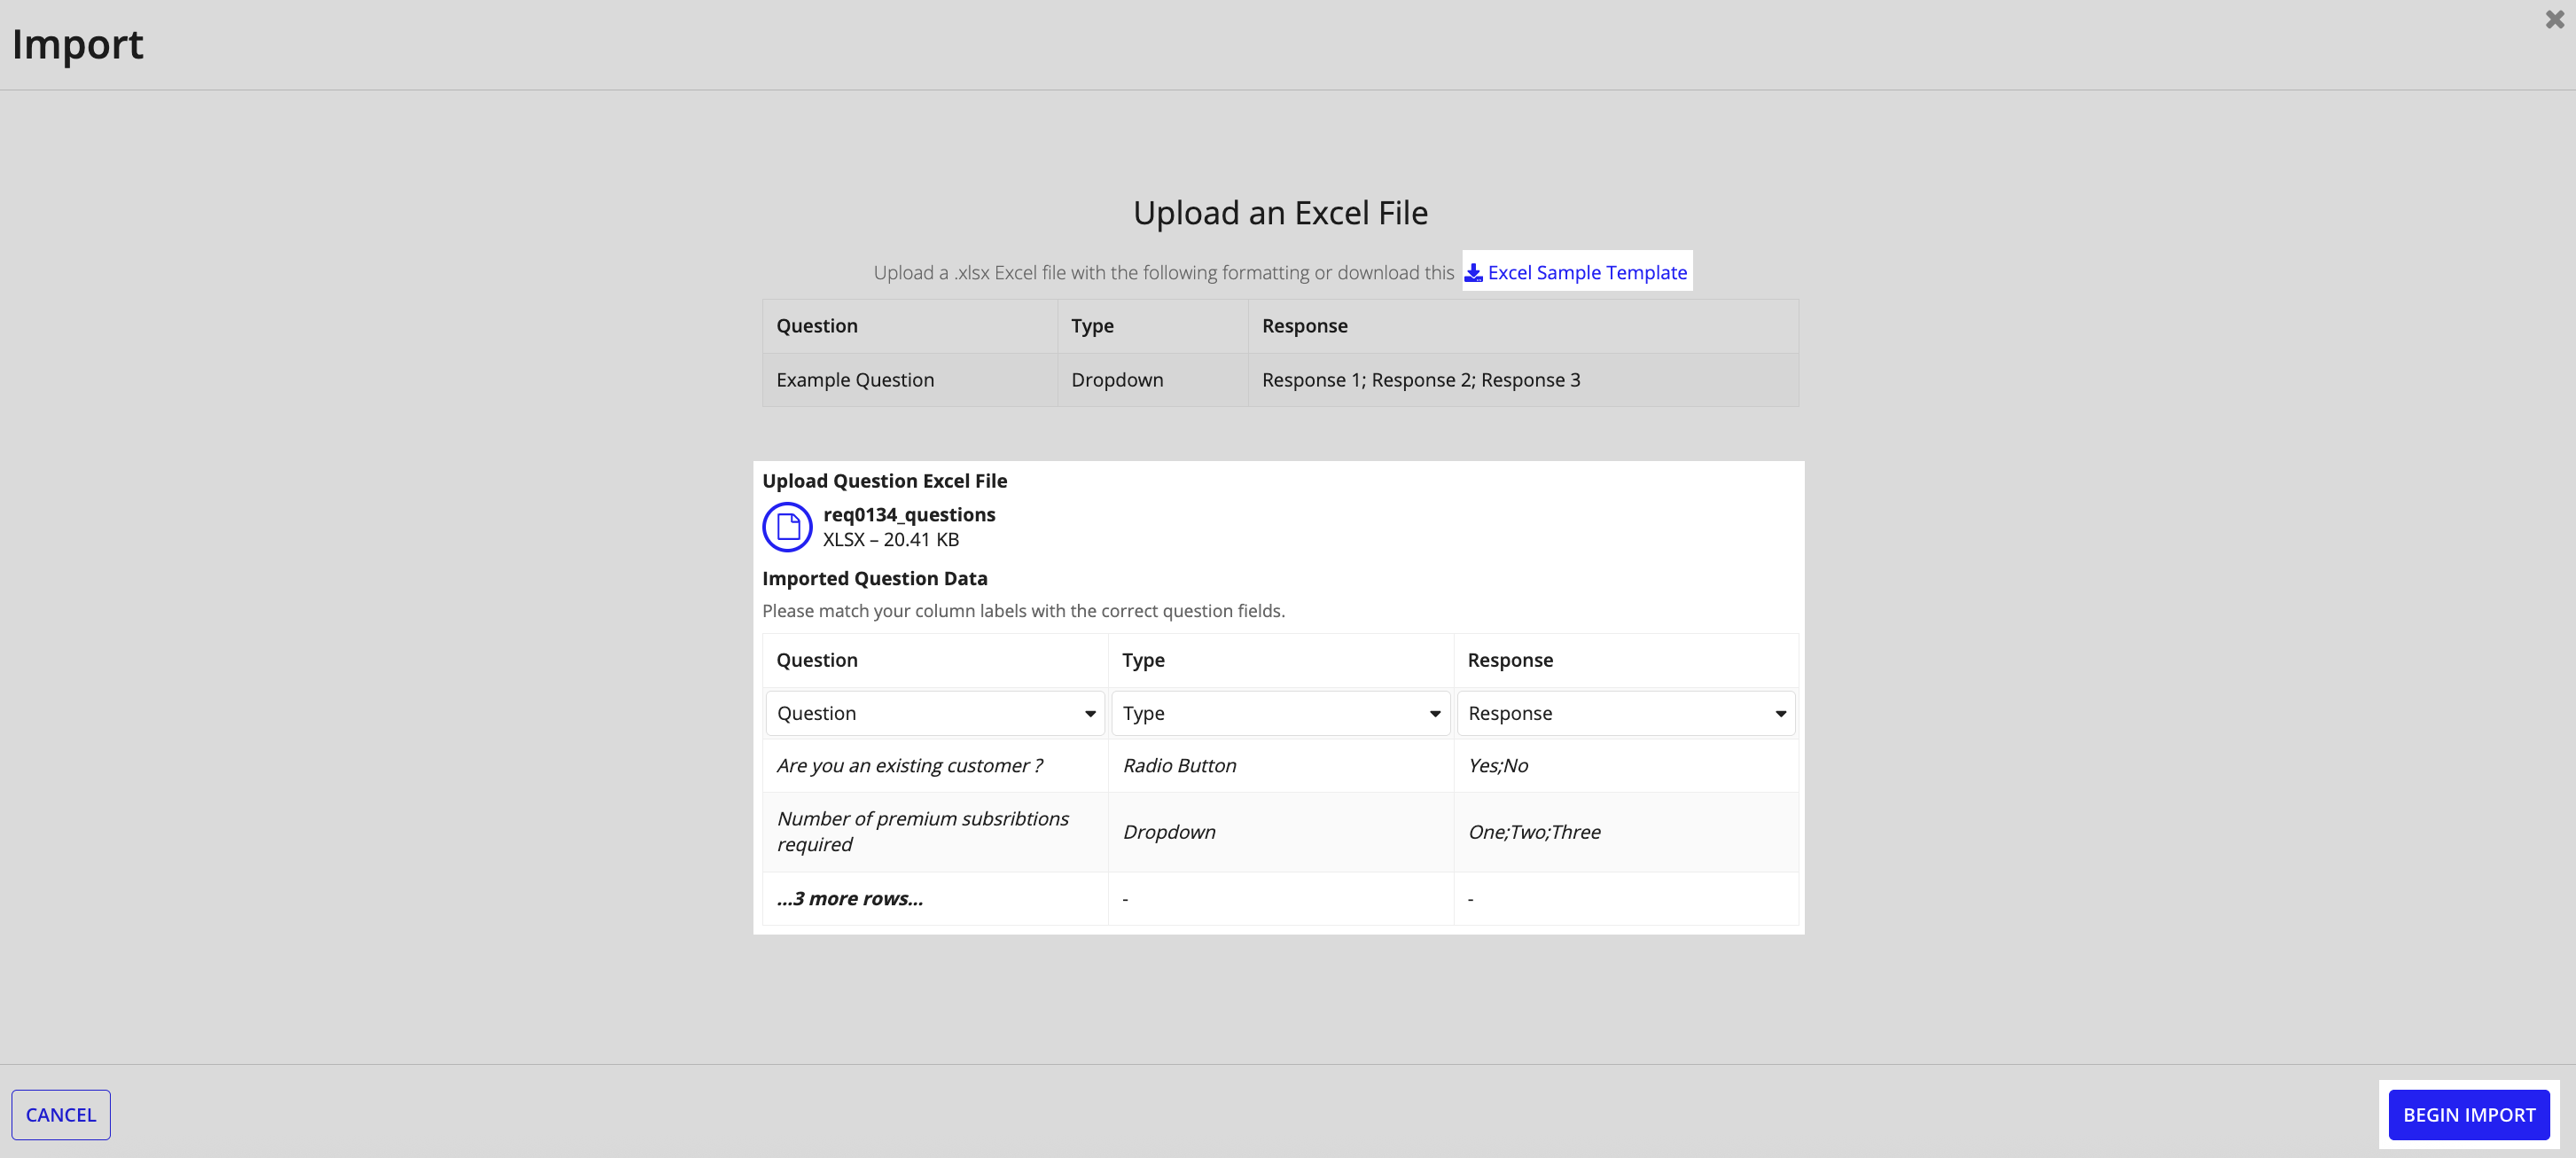Screen dimensions: 2576x1158
Task: Open the Response column mapping dropdown
Action: tap(1626, 713)
